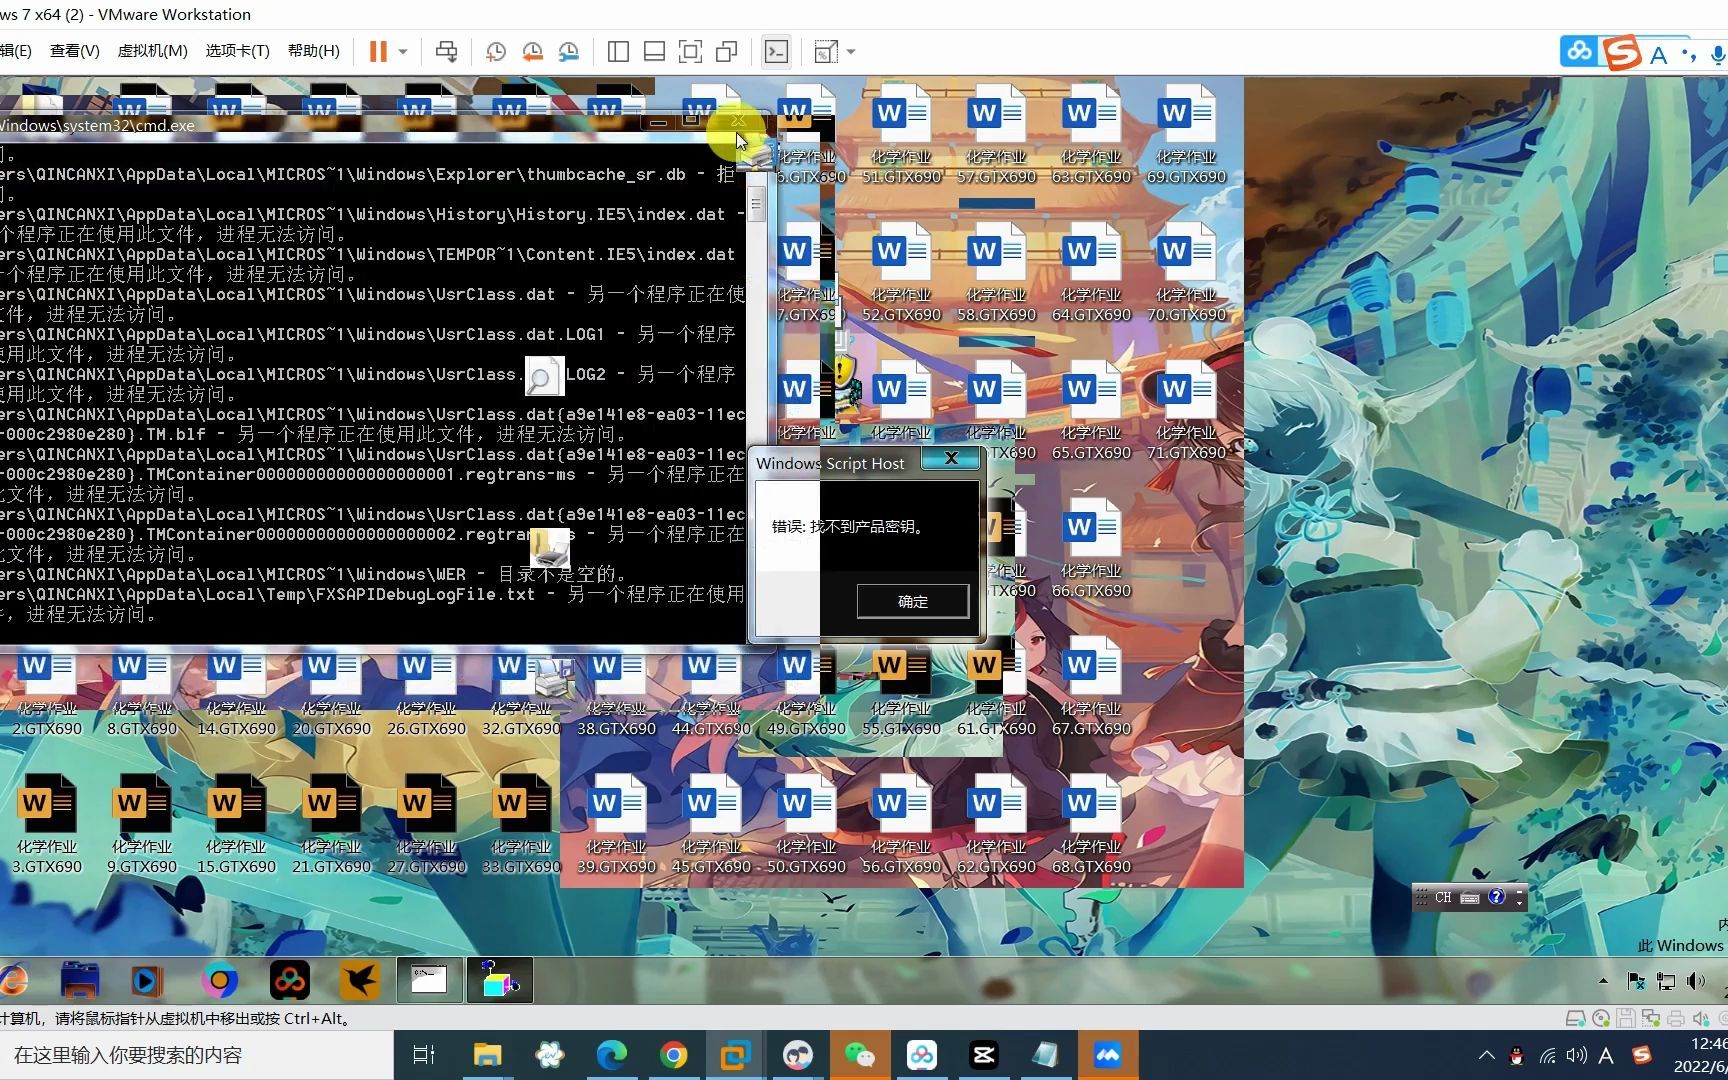This screenshot has width=1728, height=1080.
Task: Click the CH language bar indicator
Action: point(1443,897)
